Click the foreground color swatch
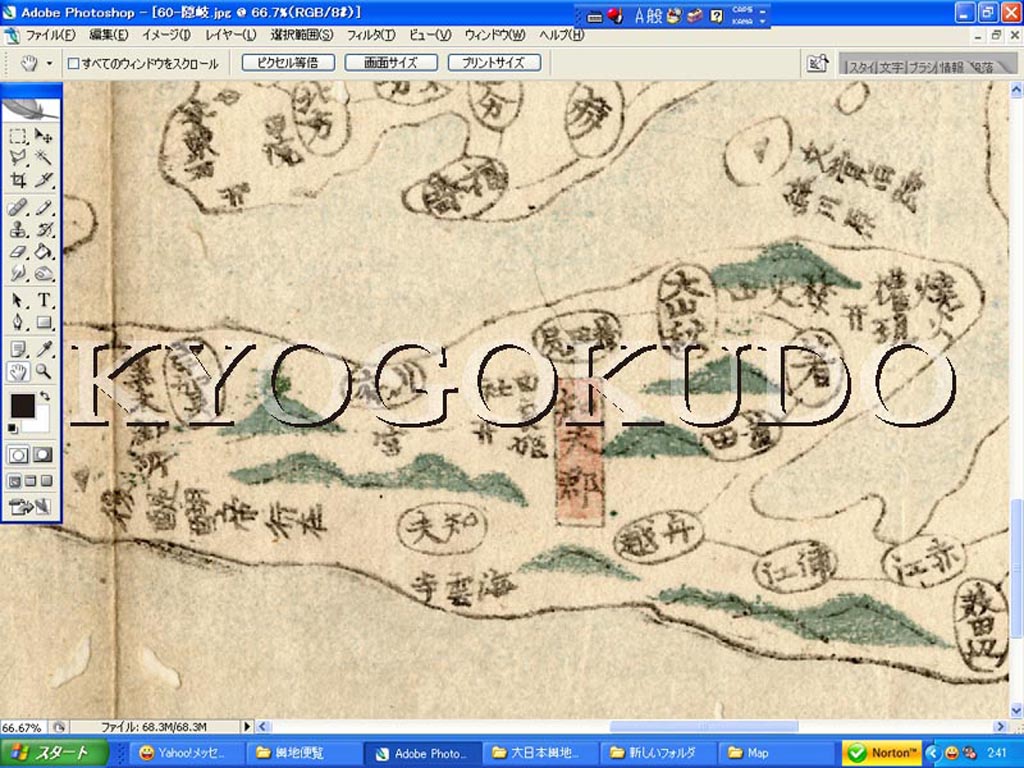 pos(22,405)
